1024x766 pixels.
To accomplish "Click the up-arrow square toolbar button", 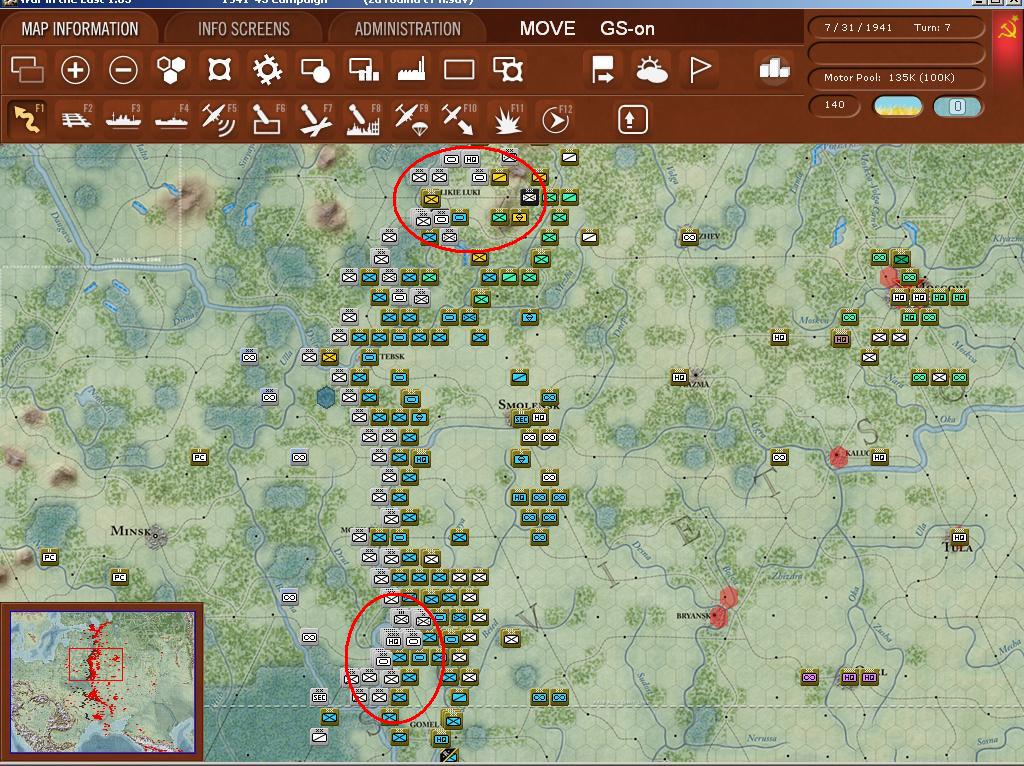I will pyautogui.click(x=632, y=120).
